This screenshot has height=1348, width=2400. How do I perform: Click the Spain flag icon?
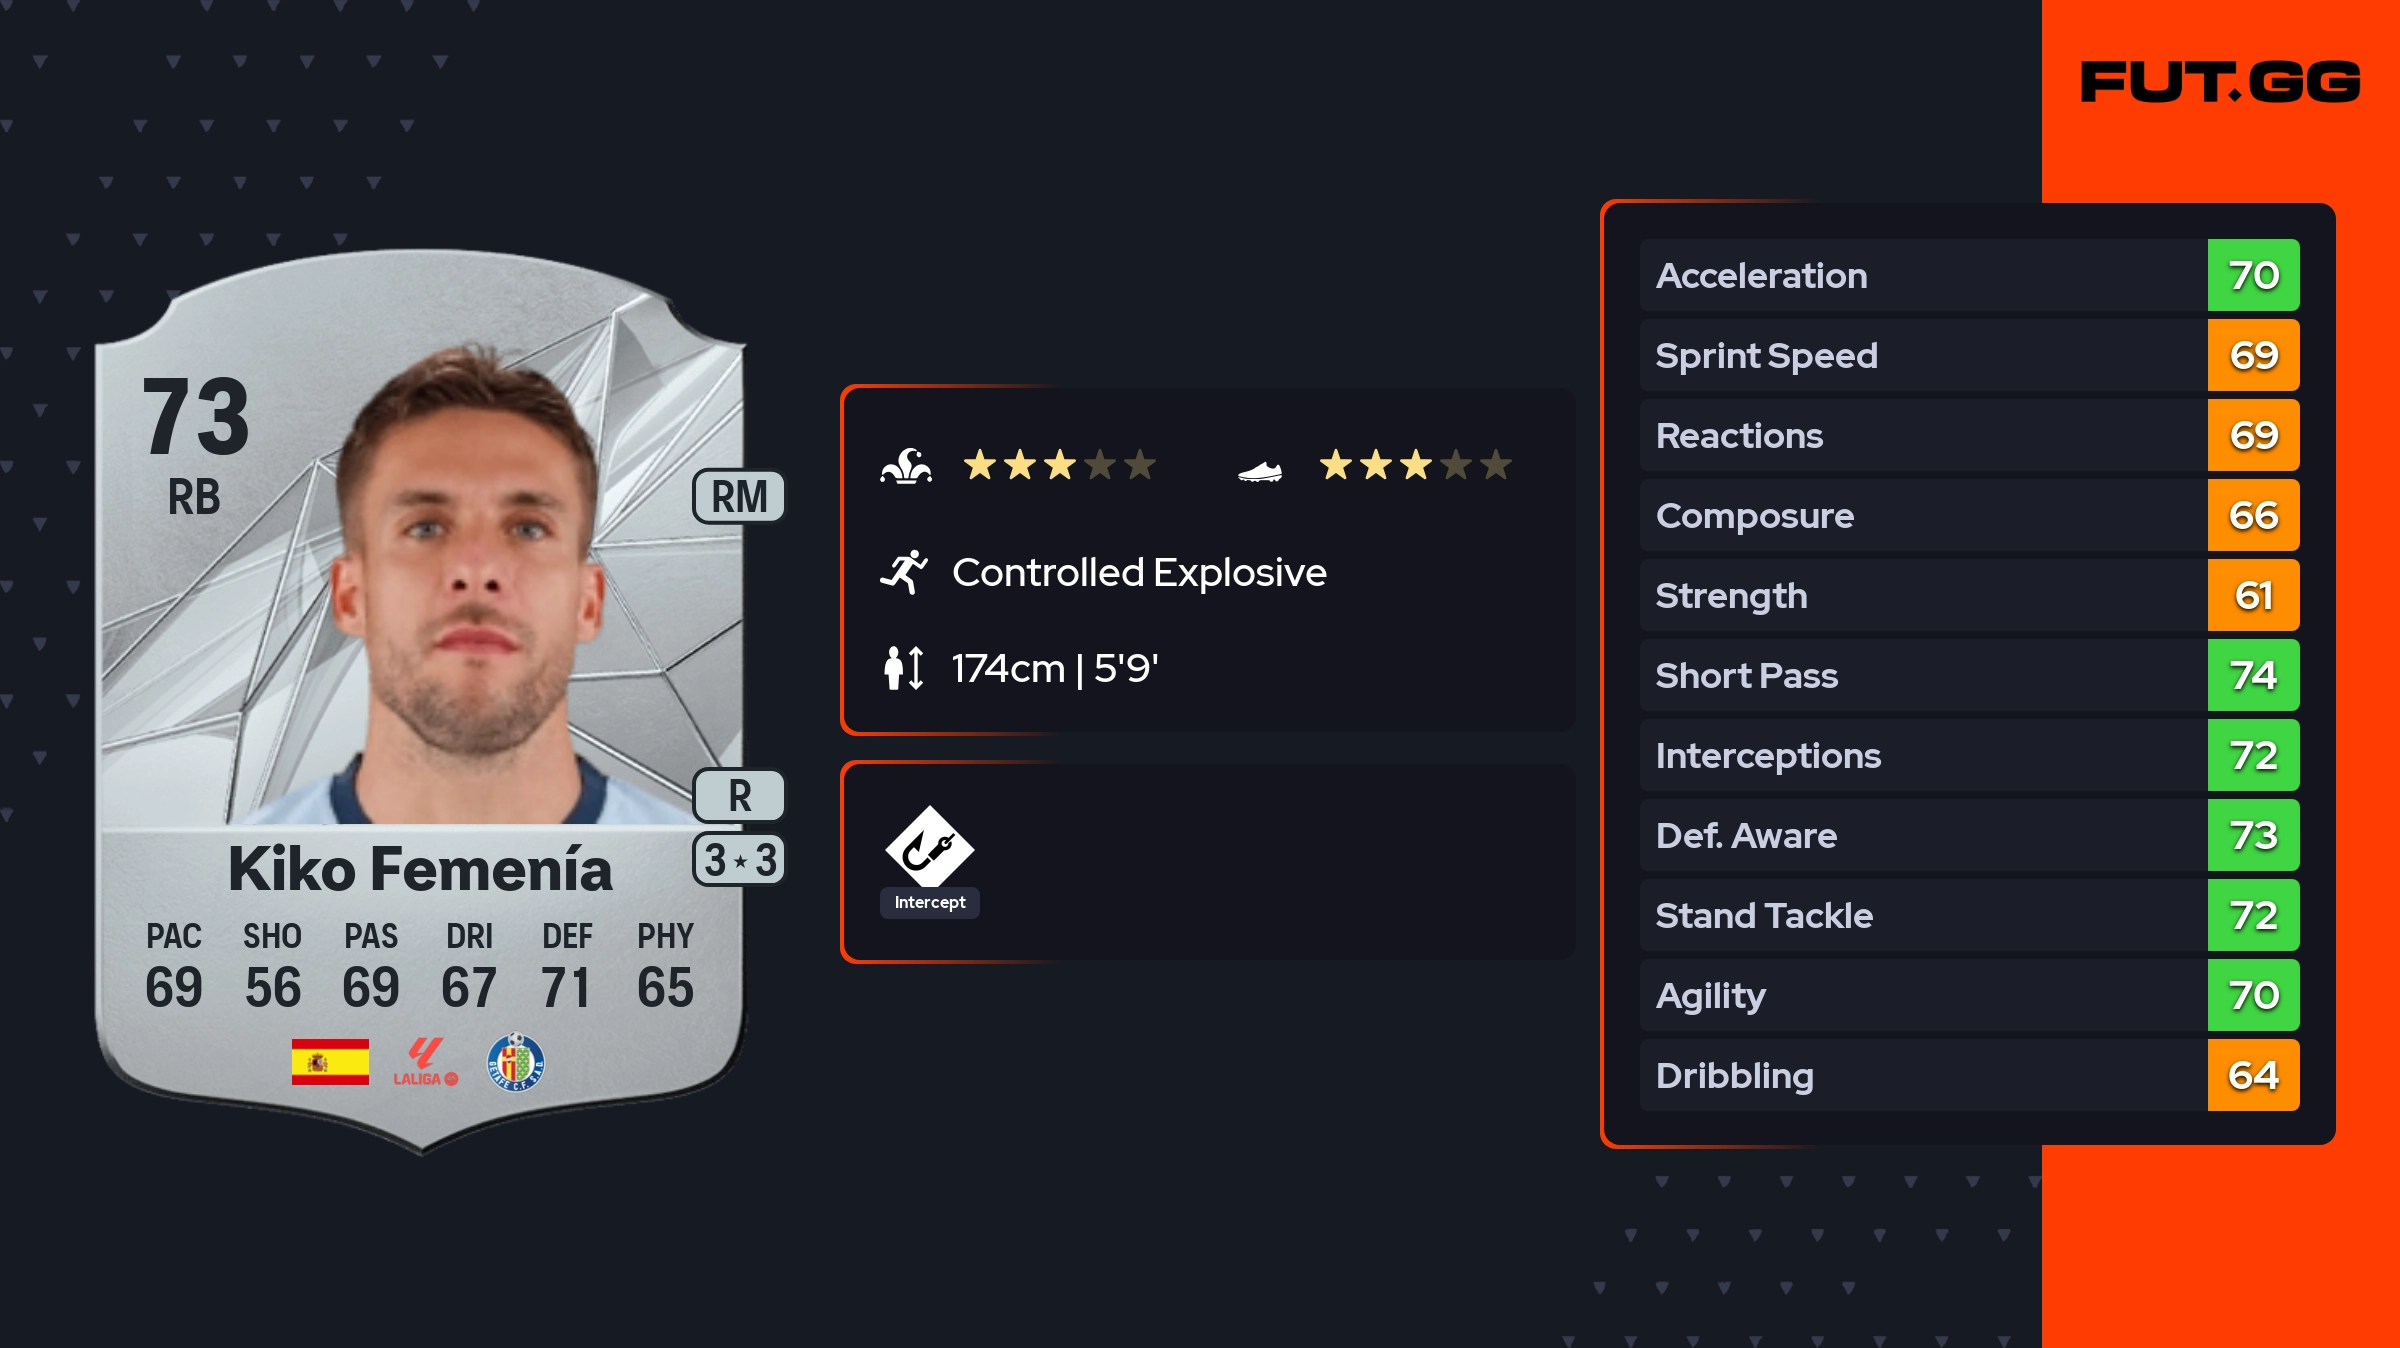(x=330, y=1062)
